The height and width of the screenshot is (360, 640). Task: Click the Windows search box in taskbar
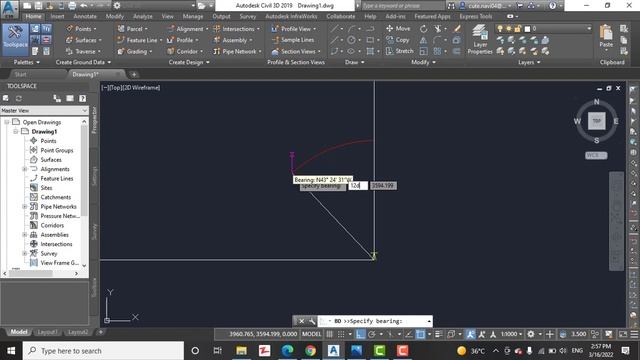click(x=103, y=351)
